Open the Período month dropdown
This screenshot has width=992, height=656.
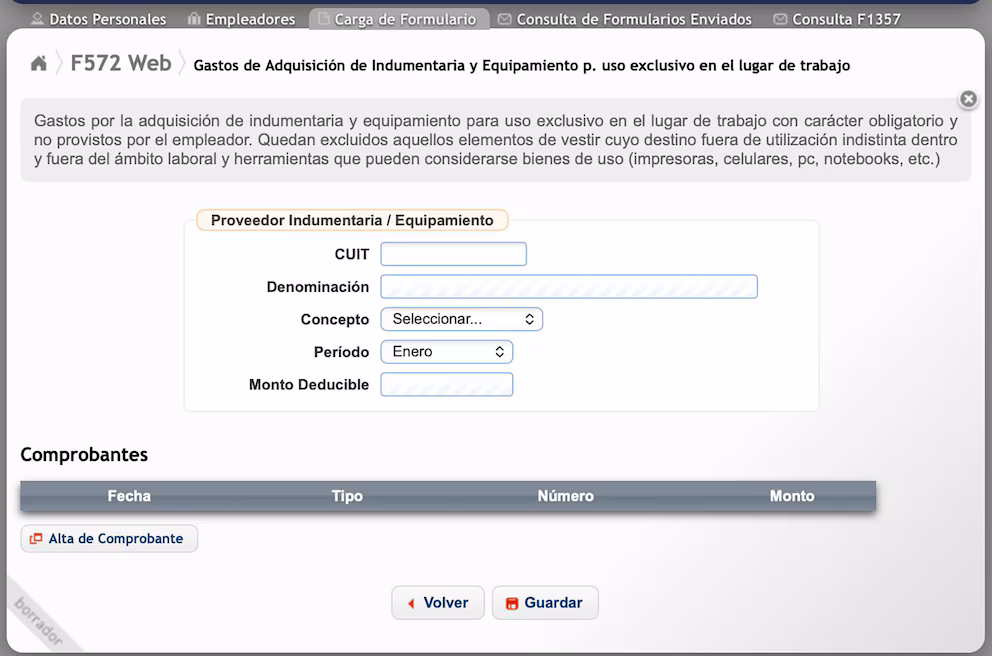pos(447,352)
